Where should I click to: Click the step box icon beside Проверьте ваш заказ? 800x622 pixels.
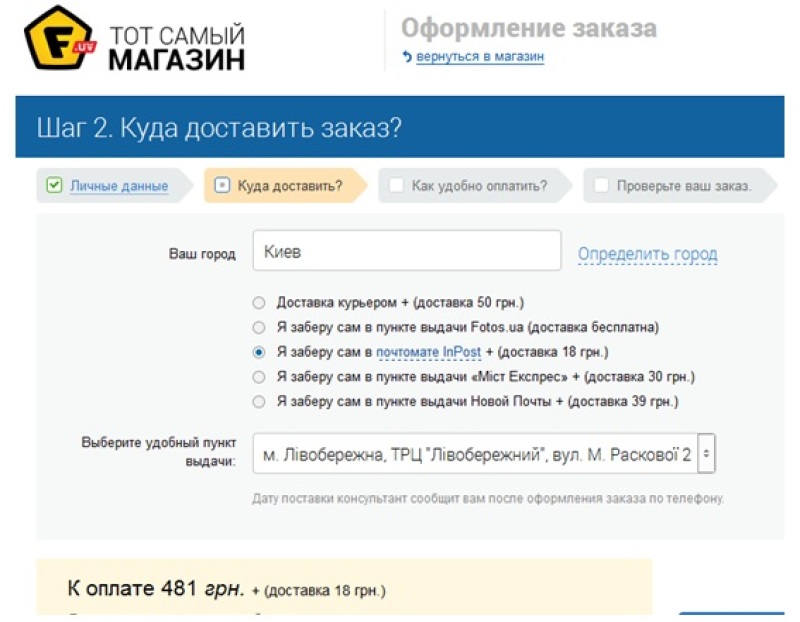click(601, 185)
